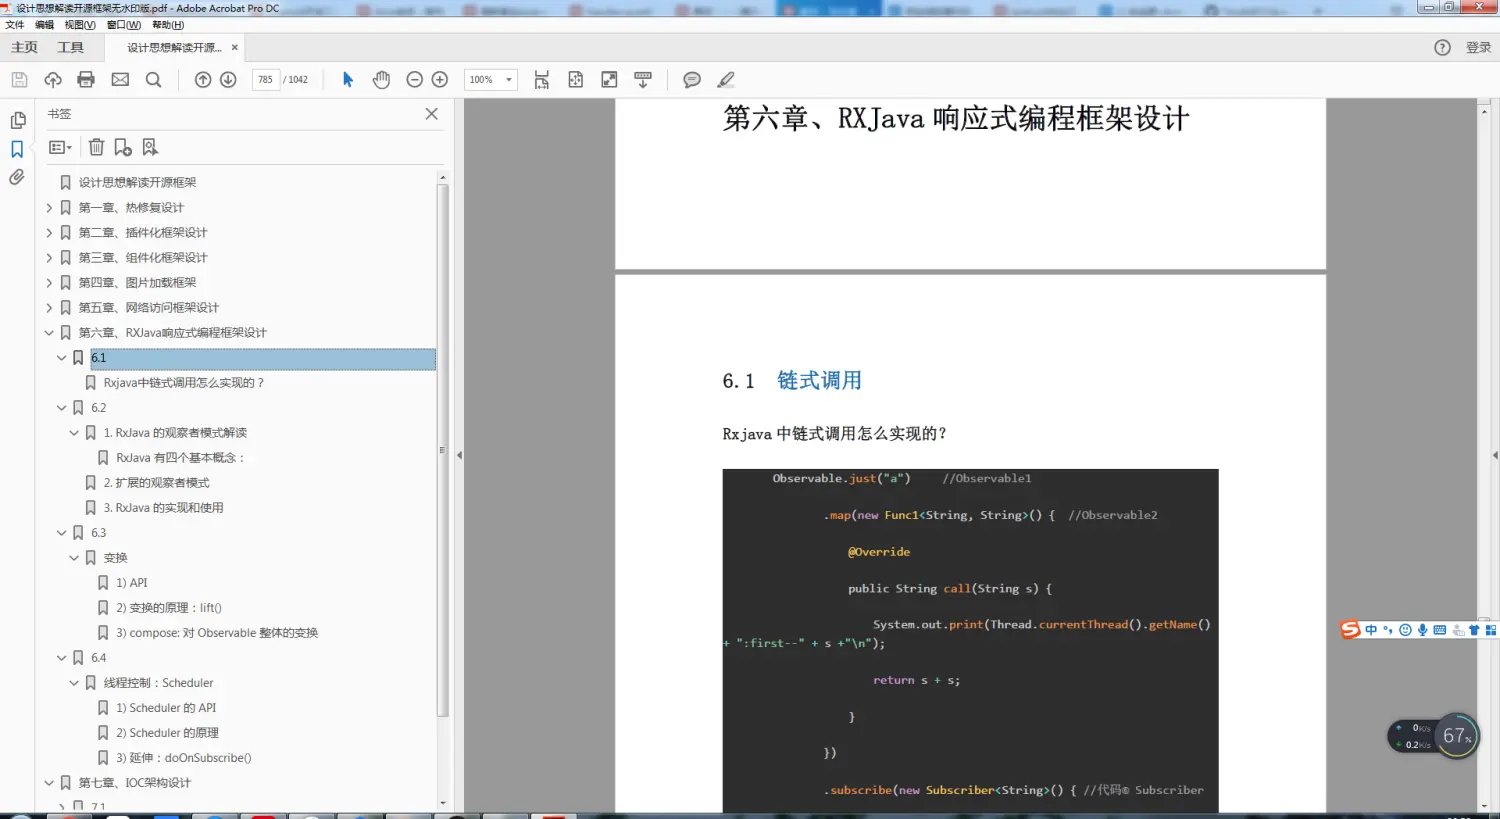Image resolution: width=1500 pixels, height=819 pixels.
Task: Delete selected bookmark with trash icon
Action: click(96, 147)
